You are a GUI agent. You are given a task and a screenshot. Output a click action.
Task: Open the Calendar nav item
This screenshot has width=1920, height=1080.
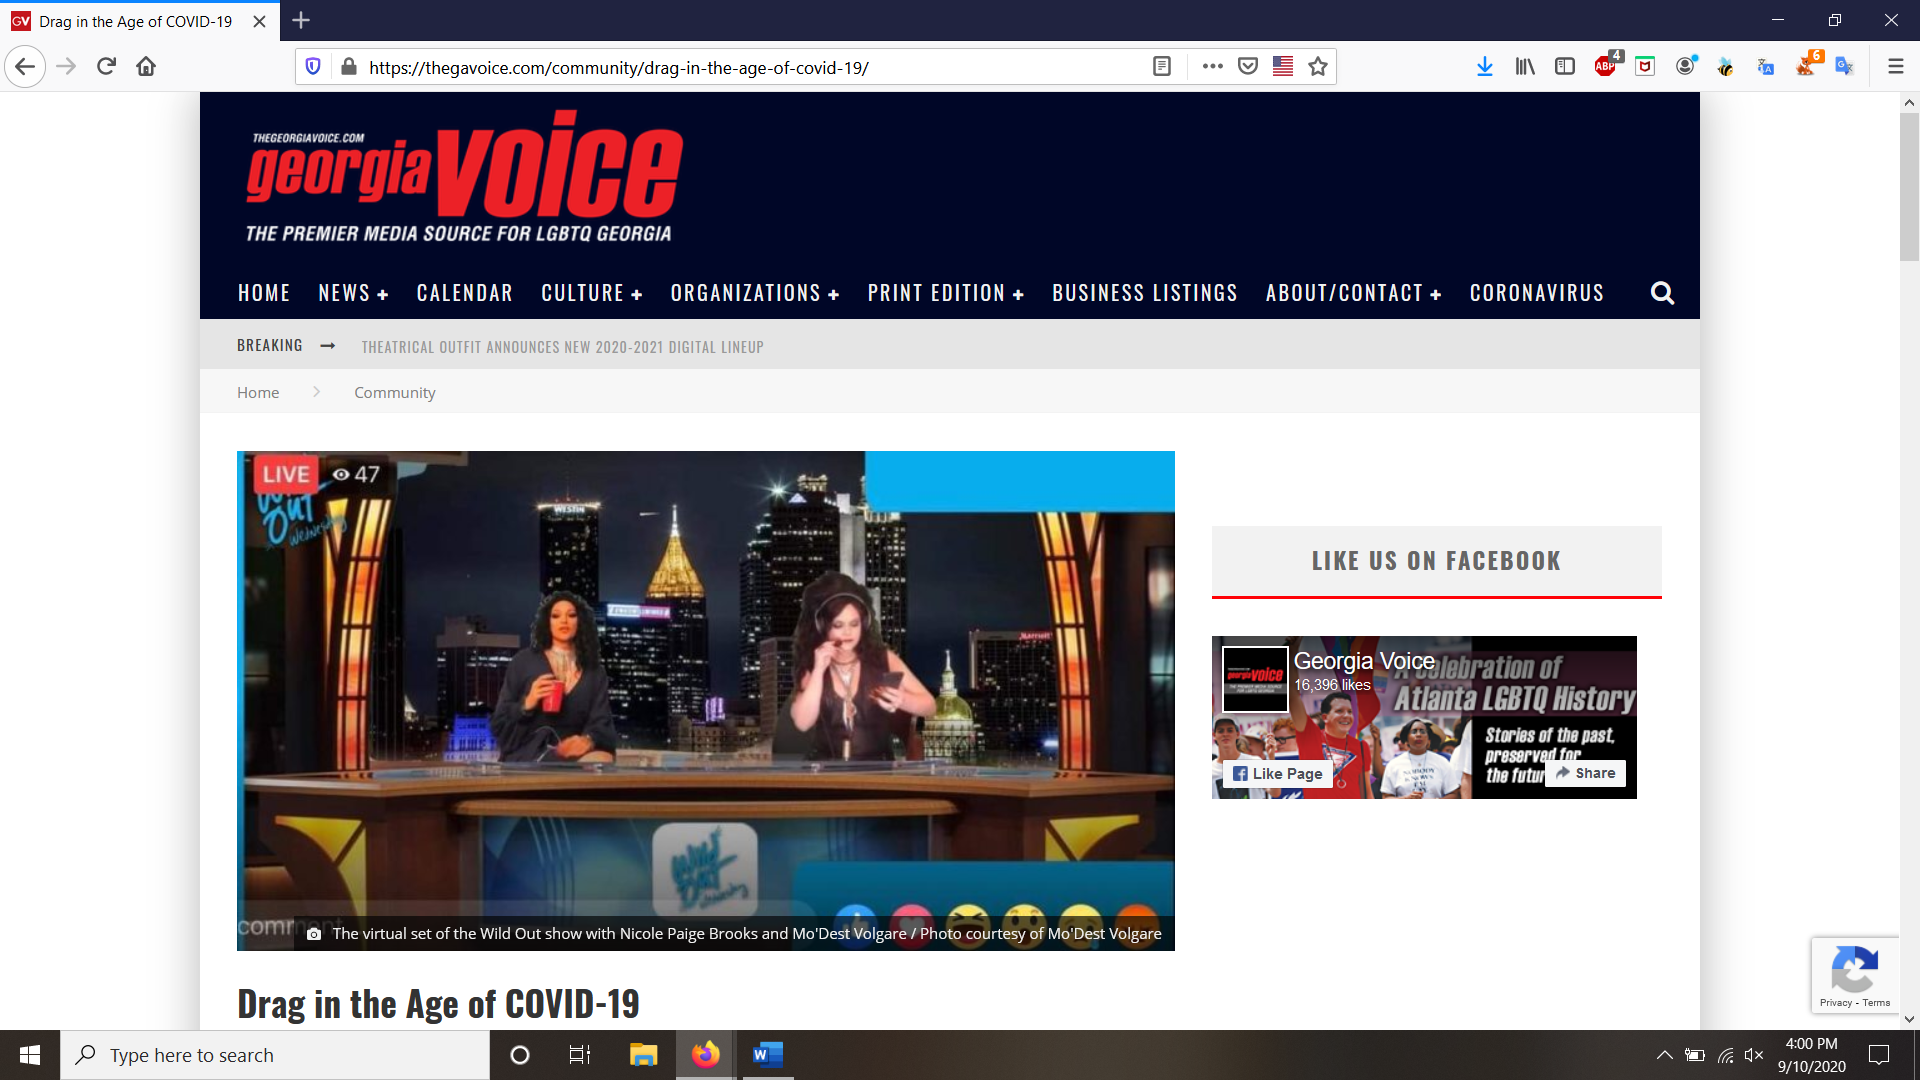click(464, 293)
